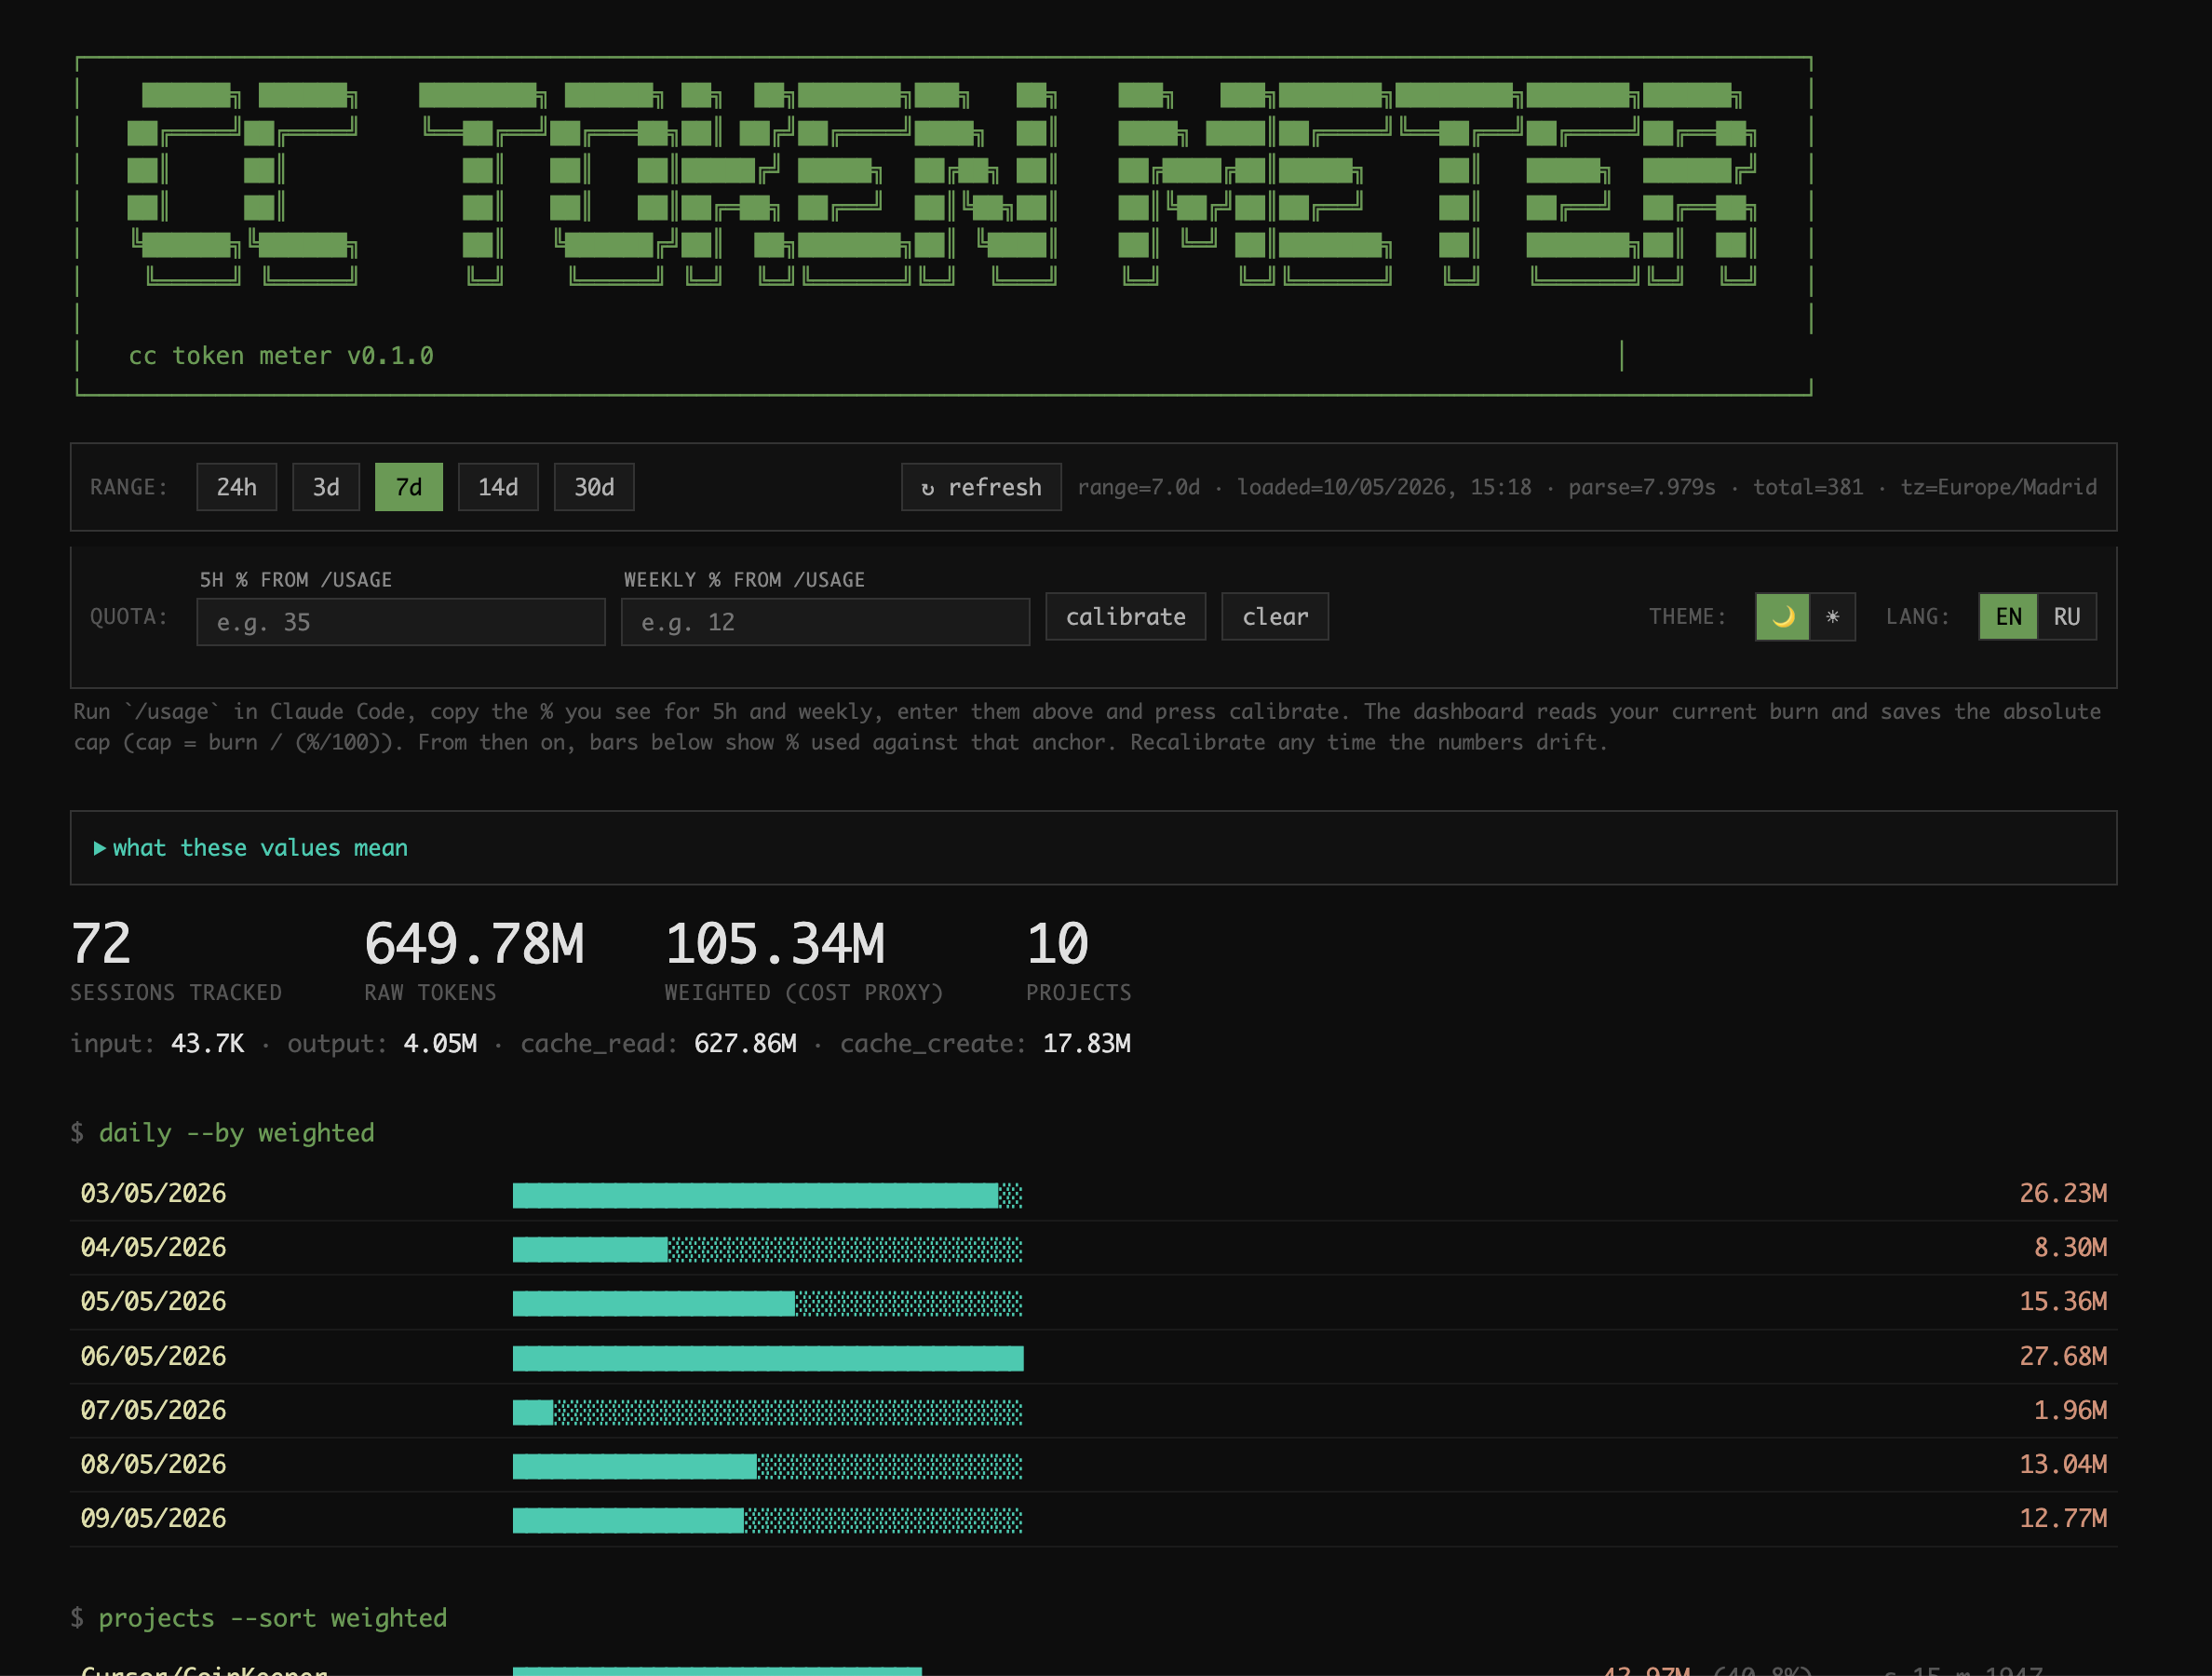Click the 07/05/2026 usage bar
The width and height of the screenshot is (2212, 1676).
tap(768, 1412)
